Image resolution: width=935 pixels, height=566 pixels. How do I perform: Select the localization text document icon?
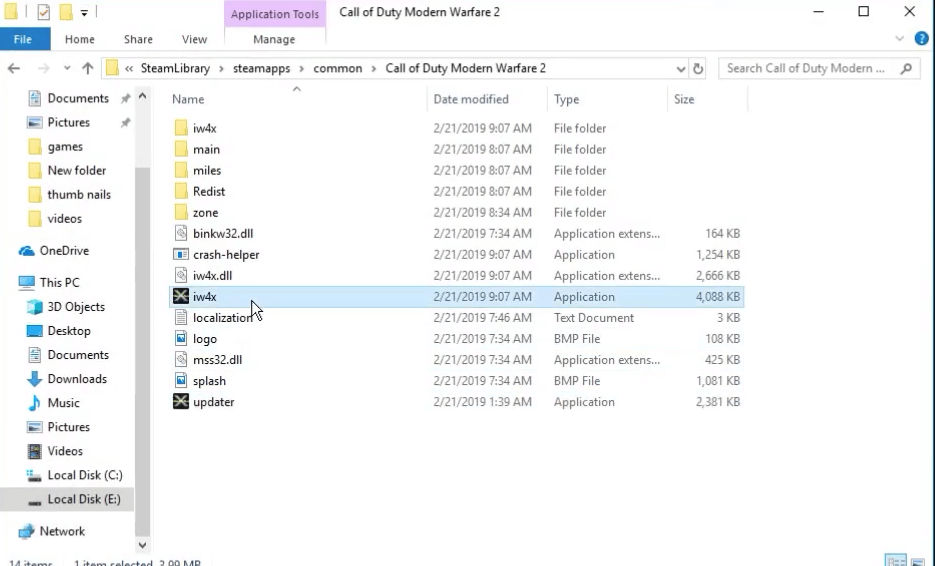point(181,317)
